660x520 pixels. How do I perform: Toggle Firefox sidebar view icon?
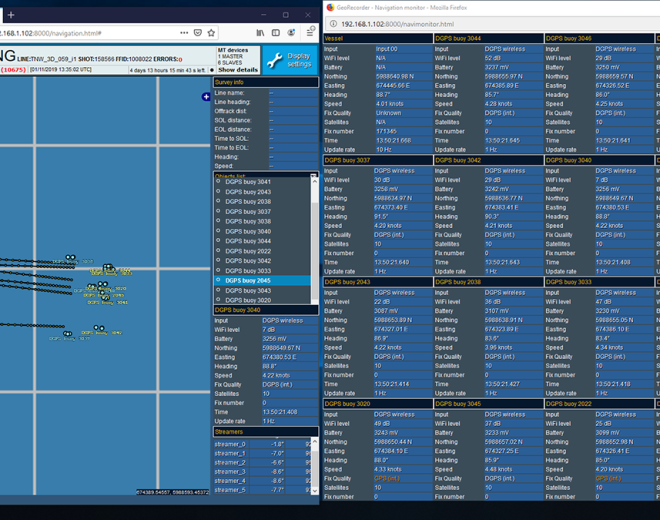click(276, 33)
